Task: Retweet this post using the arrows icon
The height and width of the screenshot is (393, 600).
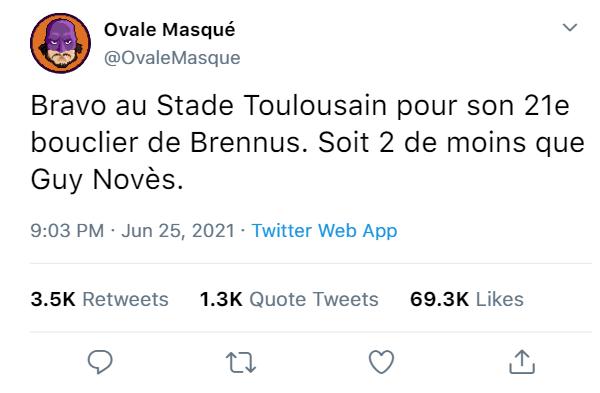Action: point(241,362)
